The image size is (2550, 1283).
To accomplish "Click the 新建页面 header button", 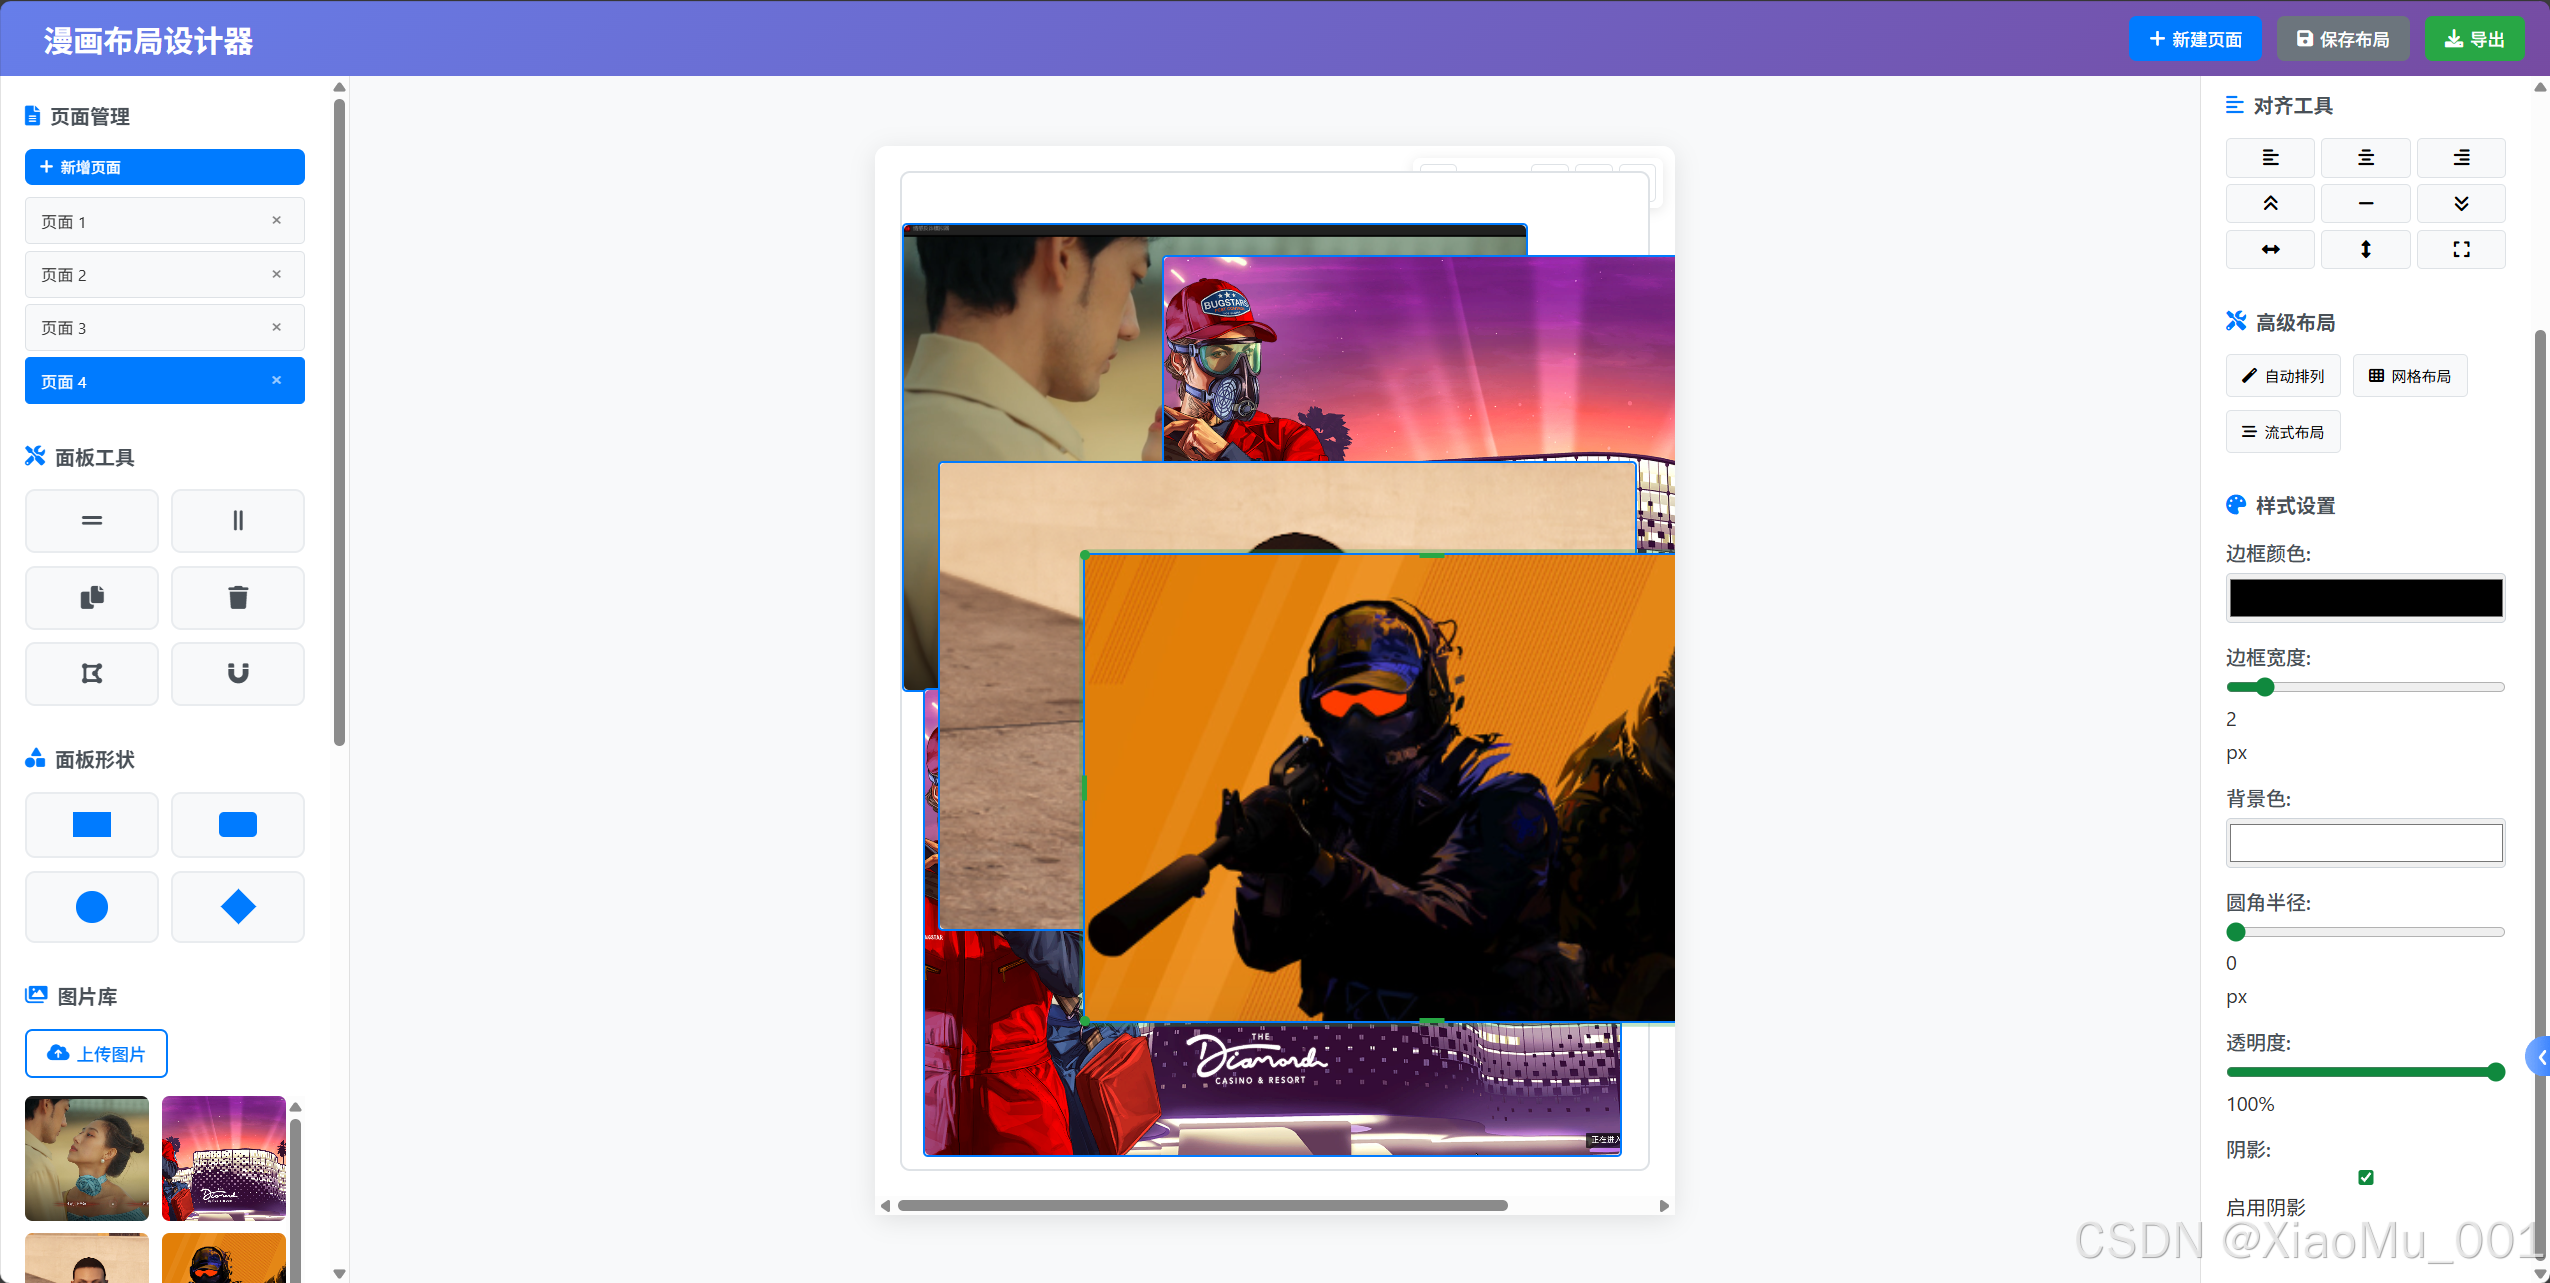I will [2195, 39].
